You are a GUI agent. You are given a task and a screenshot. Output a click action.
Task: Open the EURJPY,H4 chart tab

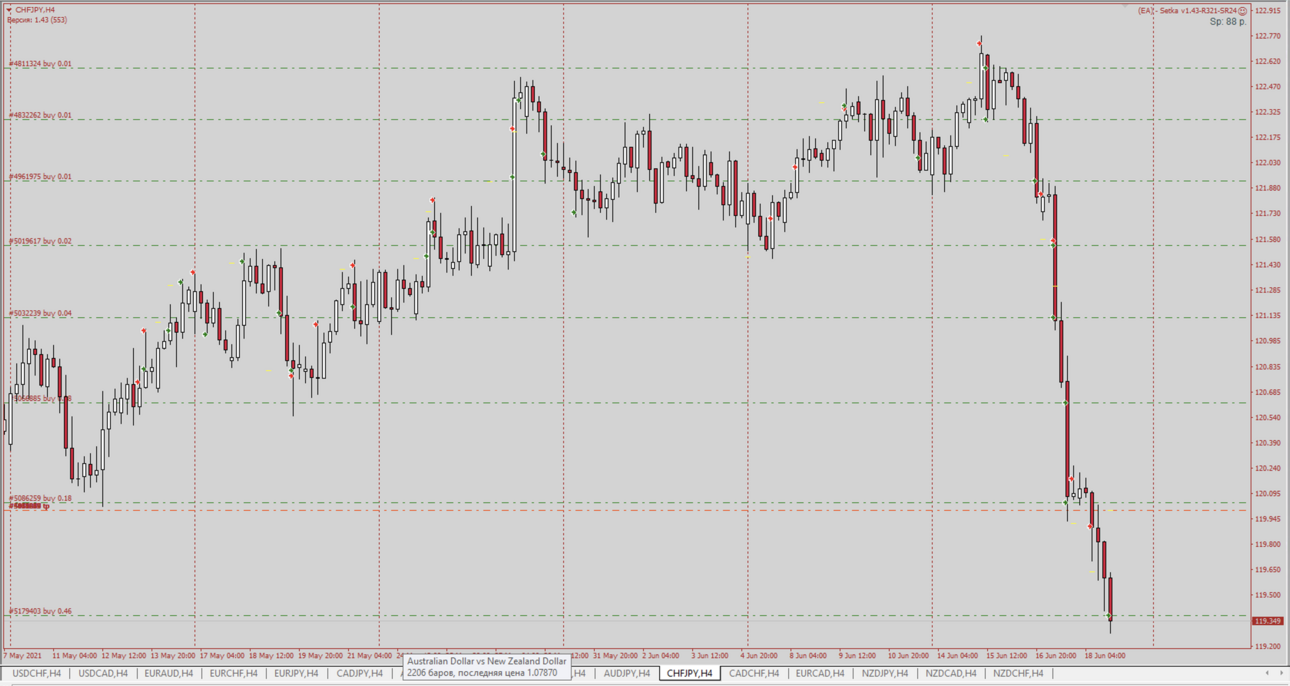[x=296, y=674]
